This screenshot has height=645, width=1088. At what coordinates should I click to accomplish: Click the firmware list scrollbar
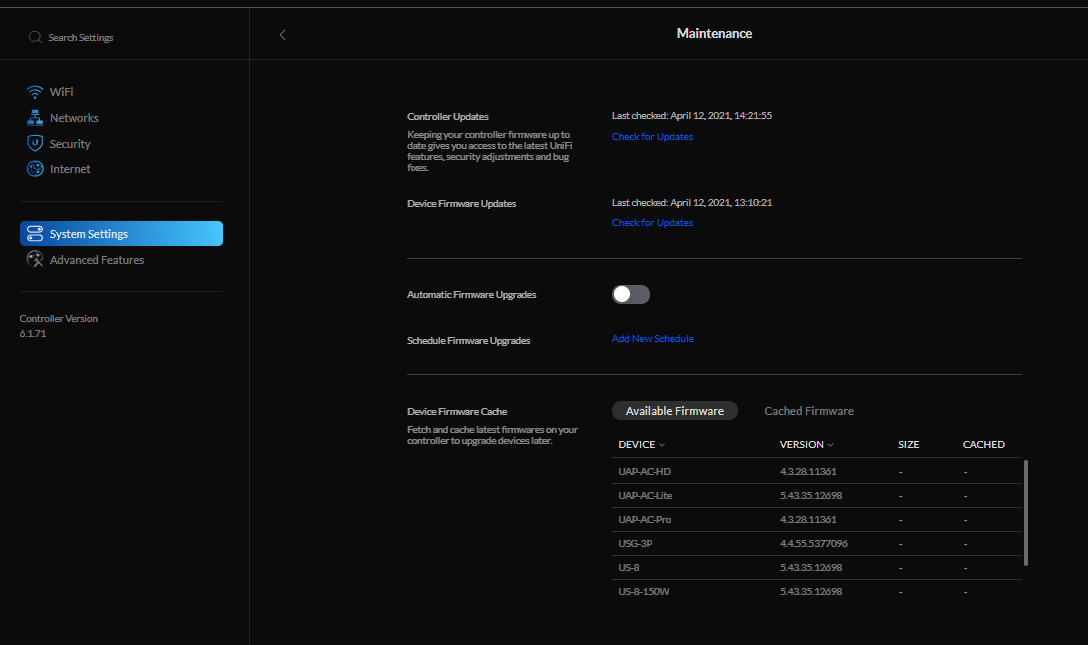1026,512
